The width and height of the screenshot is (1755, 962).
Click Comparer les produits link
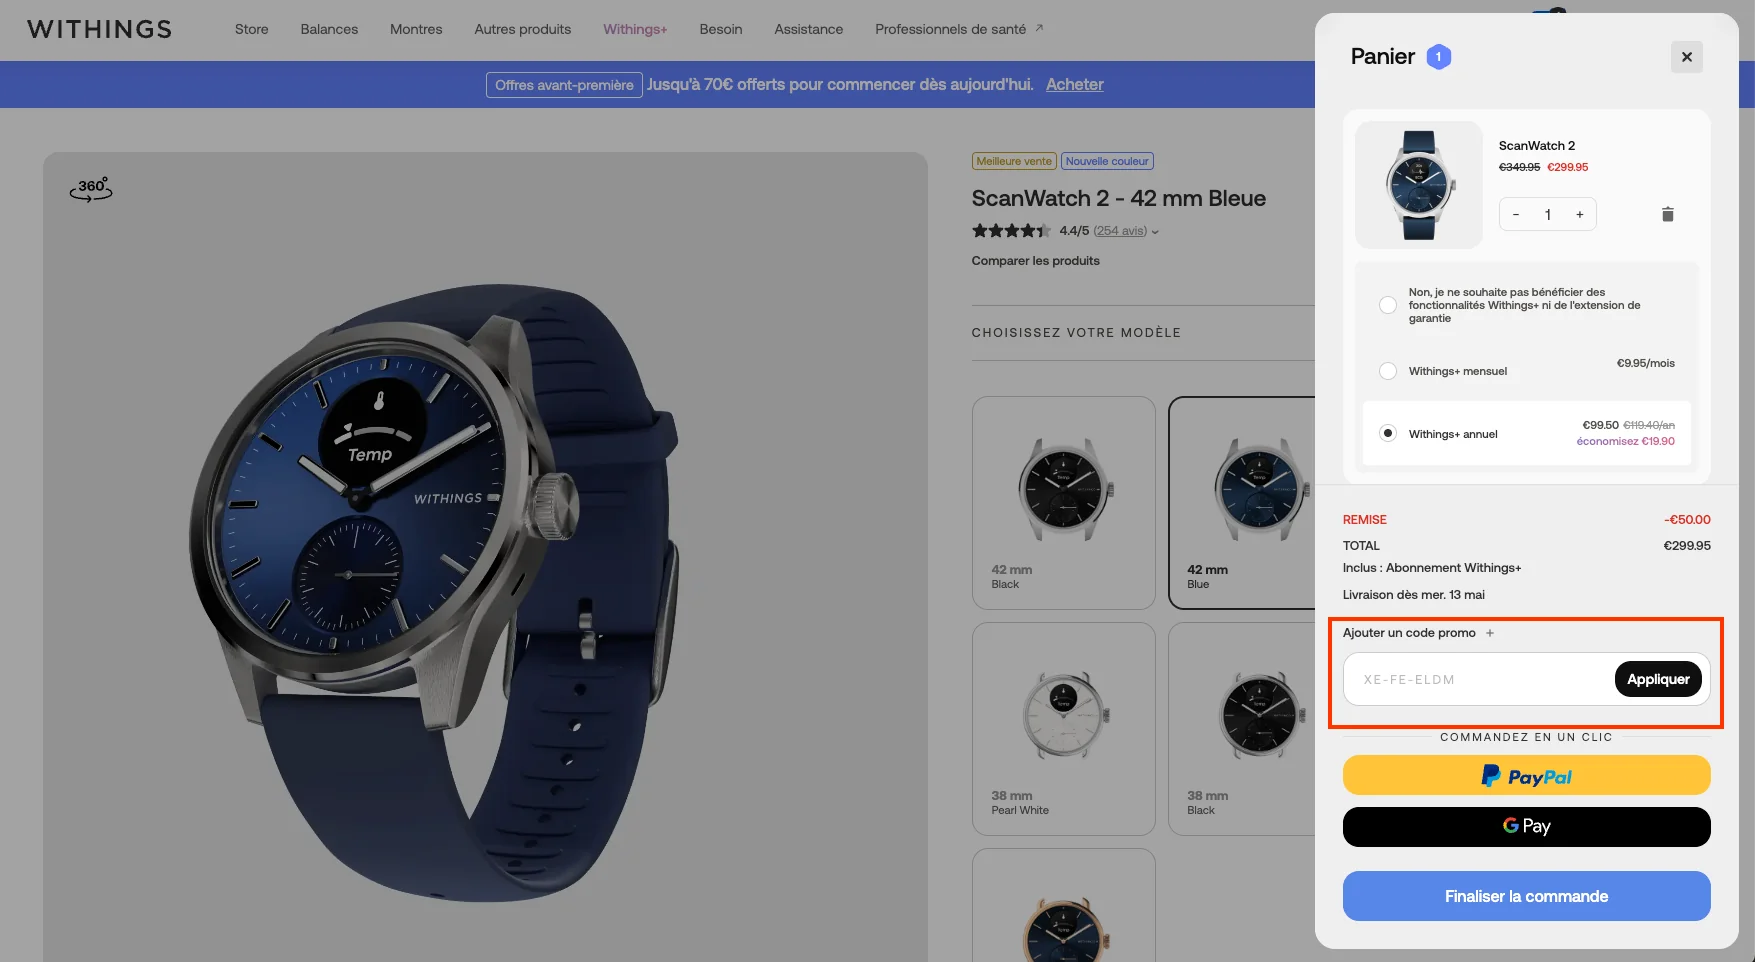click(x=1035, y=260)
